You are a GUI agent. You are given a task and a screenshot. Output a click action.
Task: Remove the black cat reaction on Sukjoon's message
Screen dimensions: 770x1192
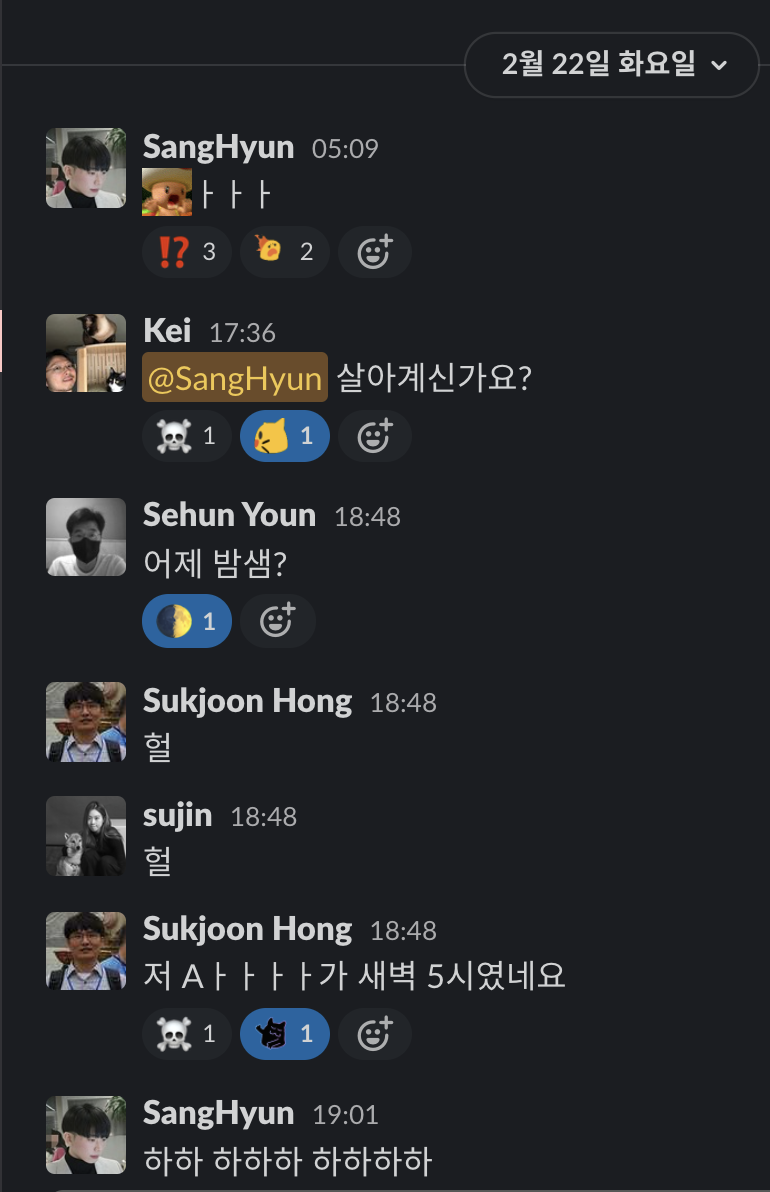(284, 1034)
